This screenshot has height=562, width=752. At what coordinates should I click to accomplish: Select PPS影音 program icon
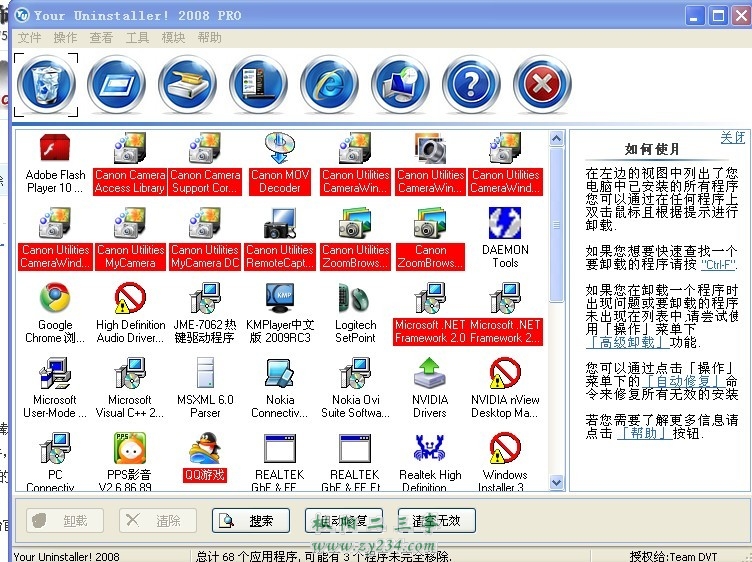coord(130,461)
